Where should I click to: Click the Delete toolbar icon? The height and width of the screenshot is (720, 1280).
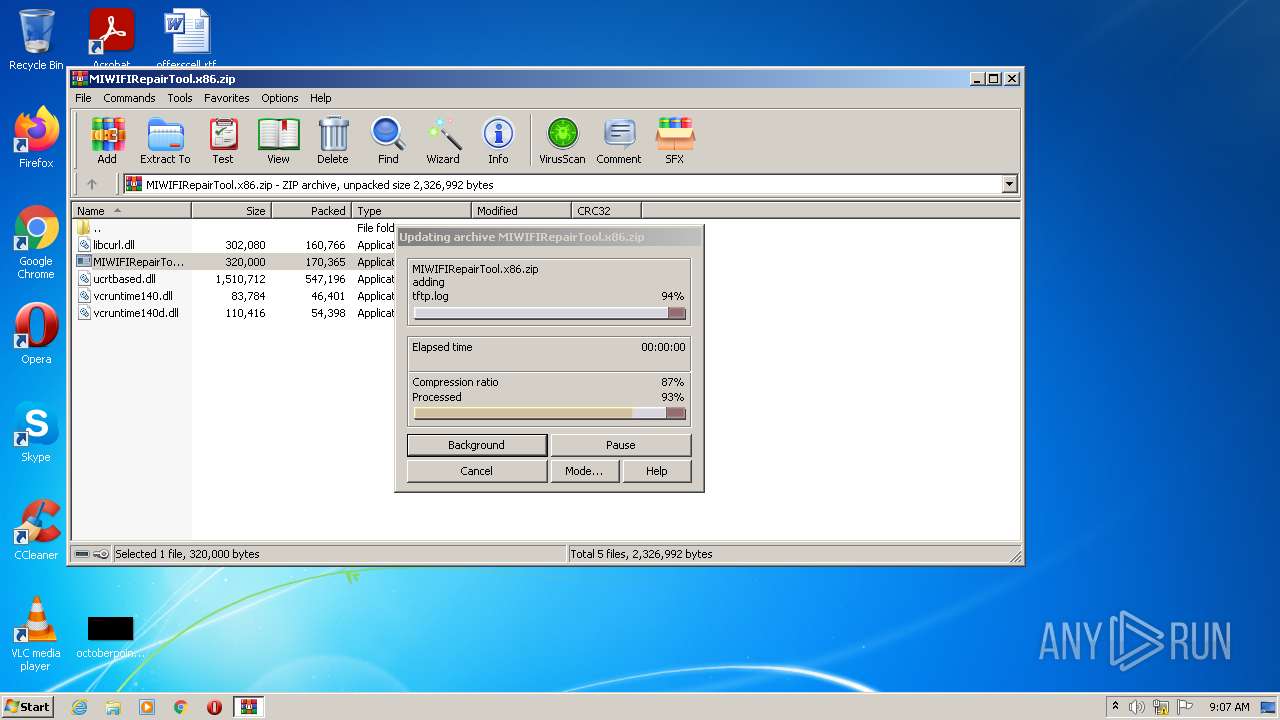point(333,140)
